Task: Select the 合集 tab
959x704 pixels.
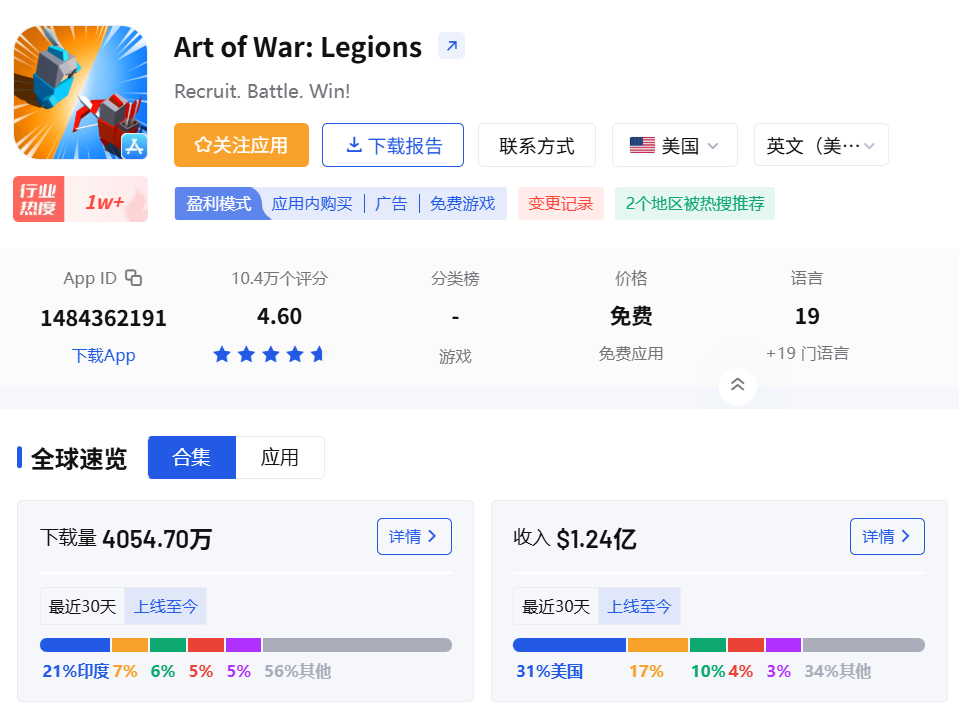Action: coord(191,457)
